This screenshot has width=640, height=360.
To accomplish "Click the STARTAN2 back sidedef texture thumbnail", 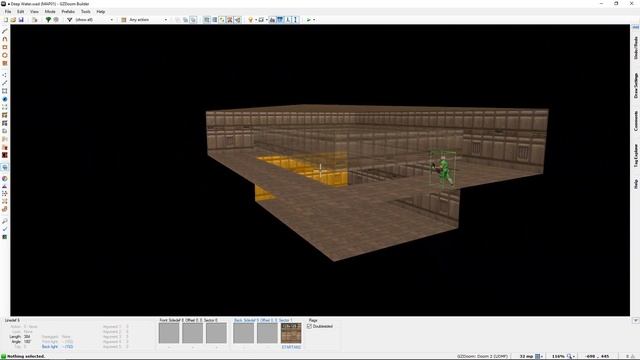I will click(291, 333).
